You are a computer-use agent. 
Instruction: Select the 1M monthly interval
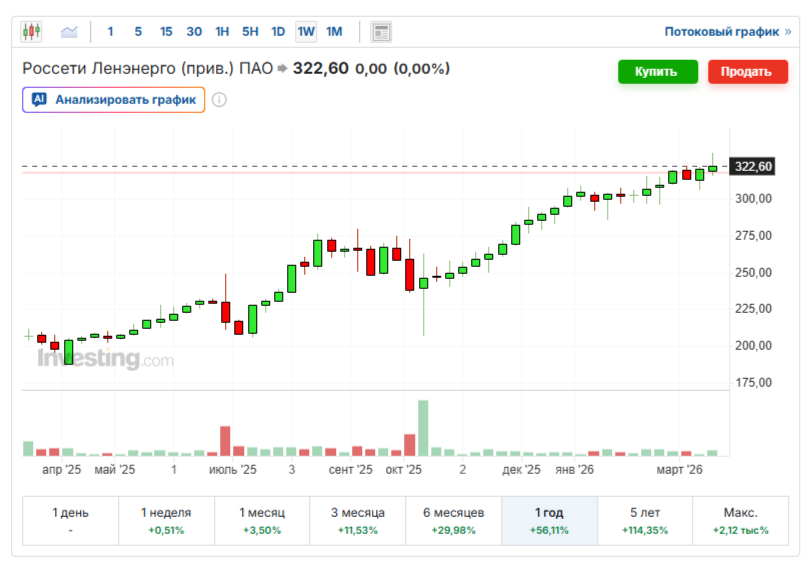(334, 32)
